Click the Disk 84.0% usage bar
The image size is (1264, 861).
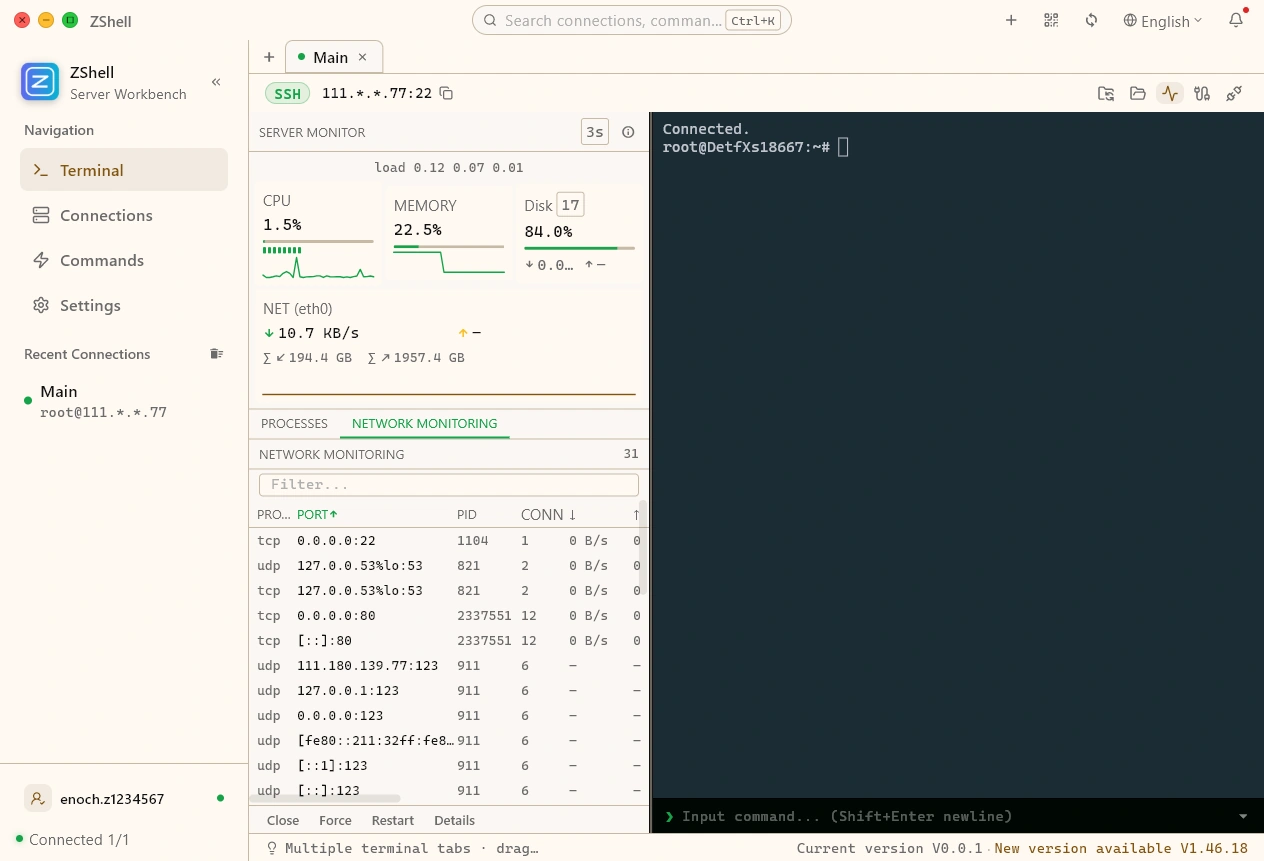coord(579,248)
